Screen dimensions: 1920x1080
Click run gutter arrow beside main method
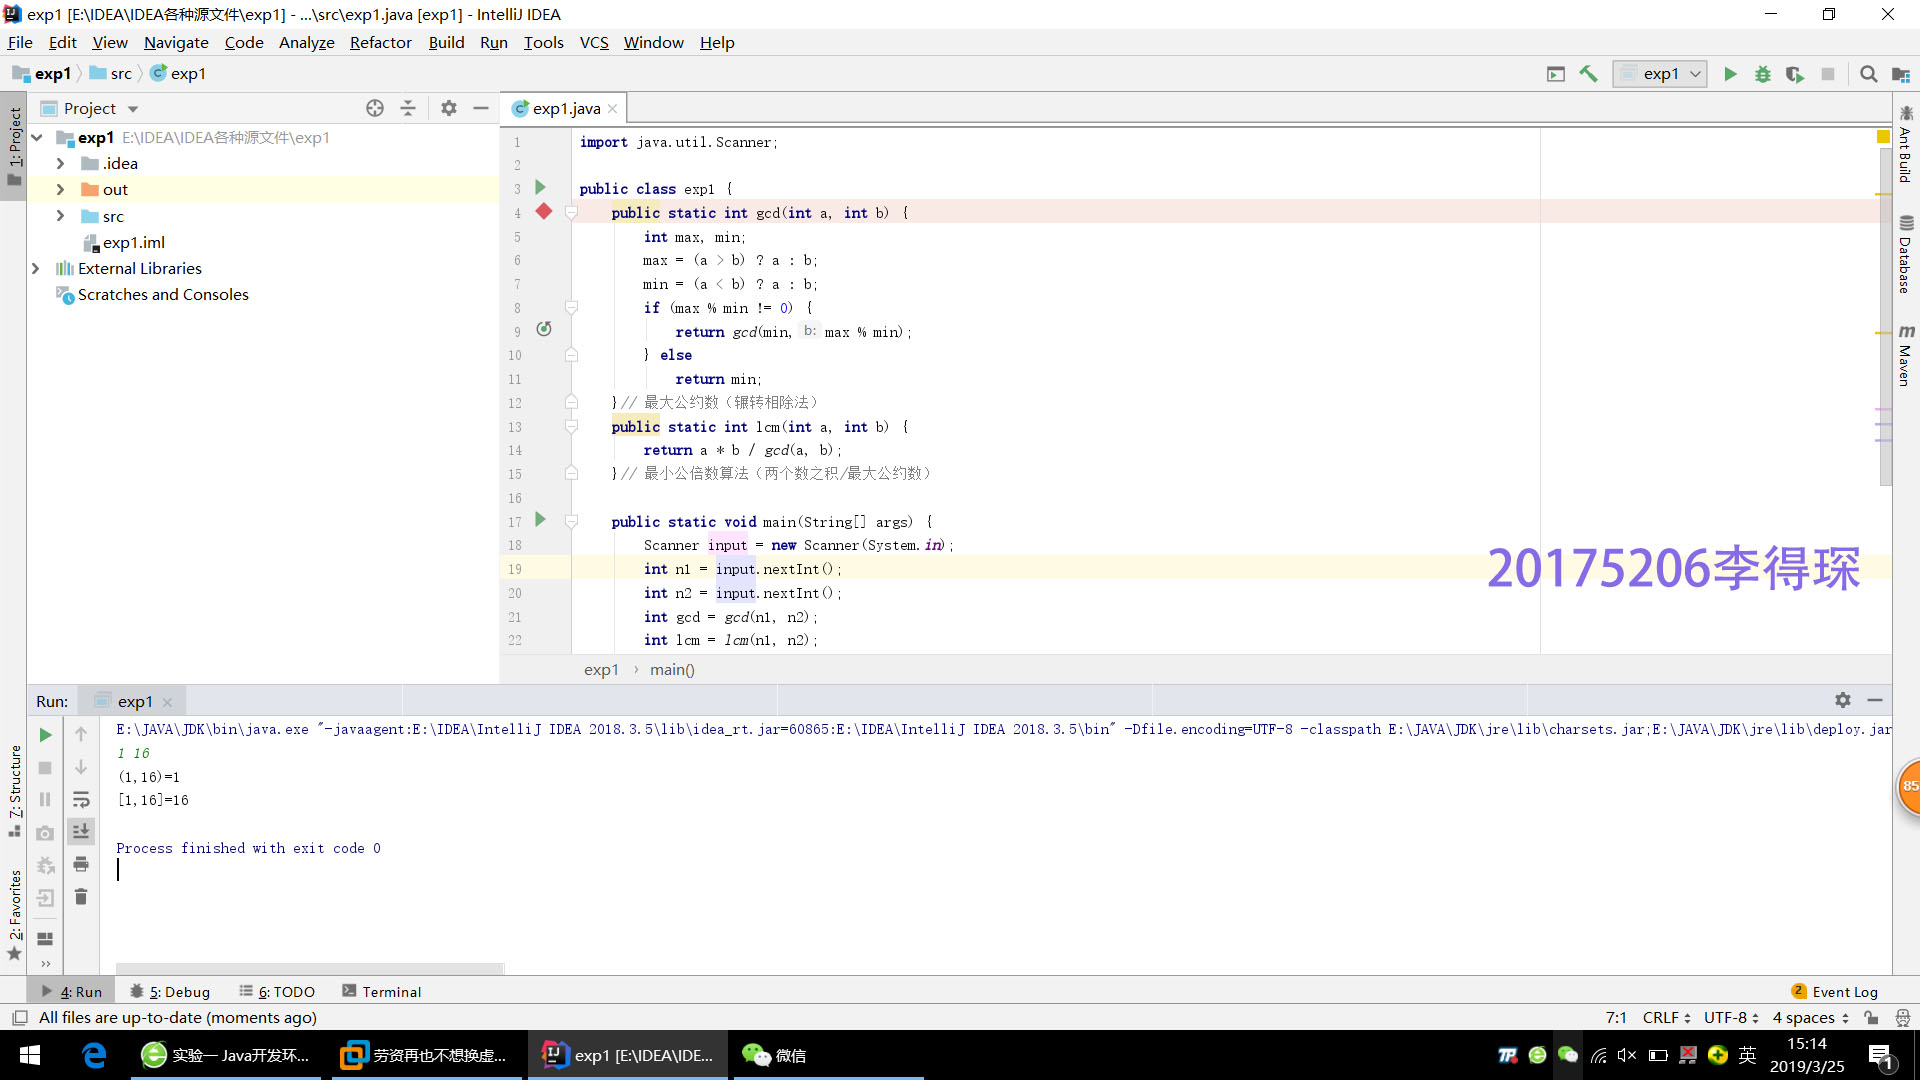pos(541,520)
